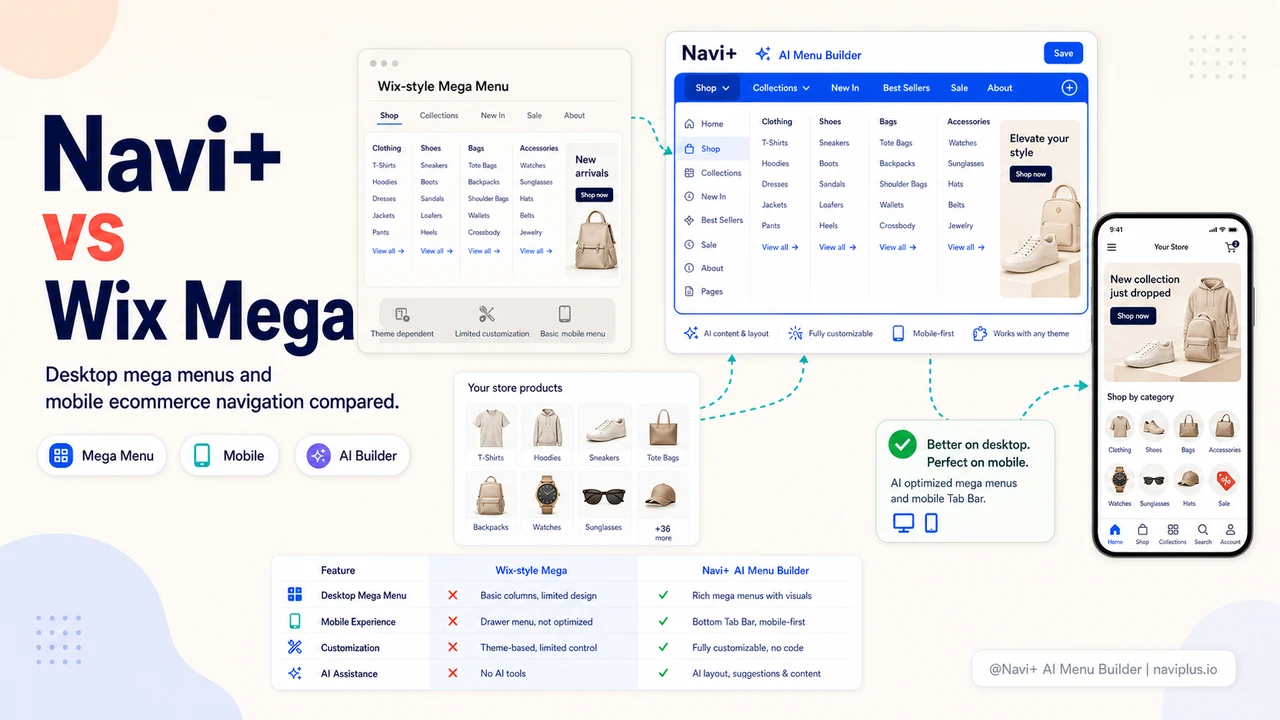
Task: Switch to Shop tab in Wix-style Mega Menu
Action: 389,116
